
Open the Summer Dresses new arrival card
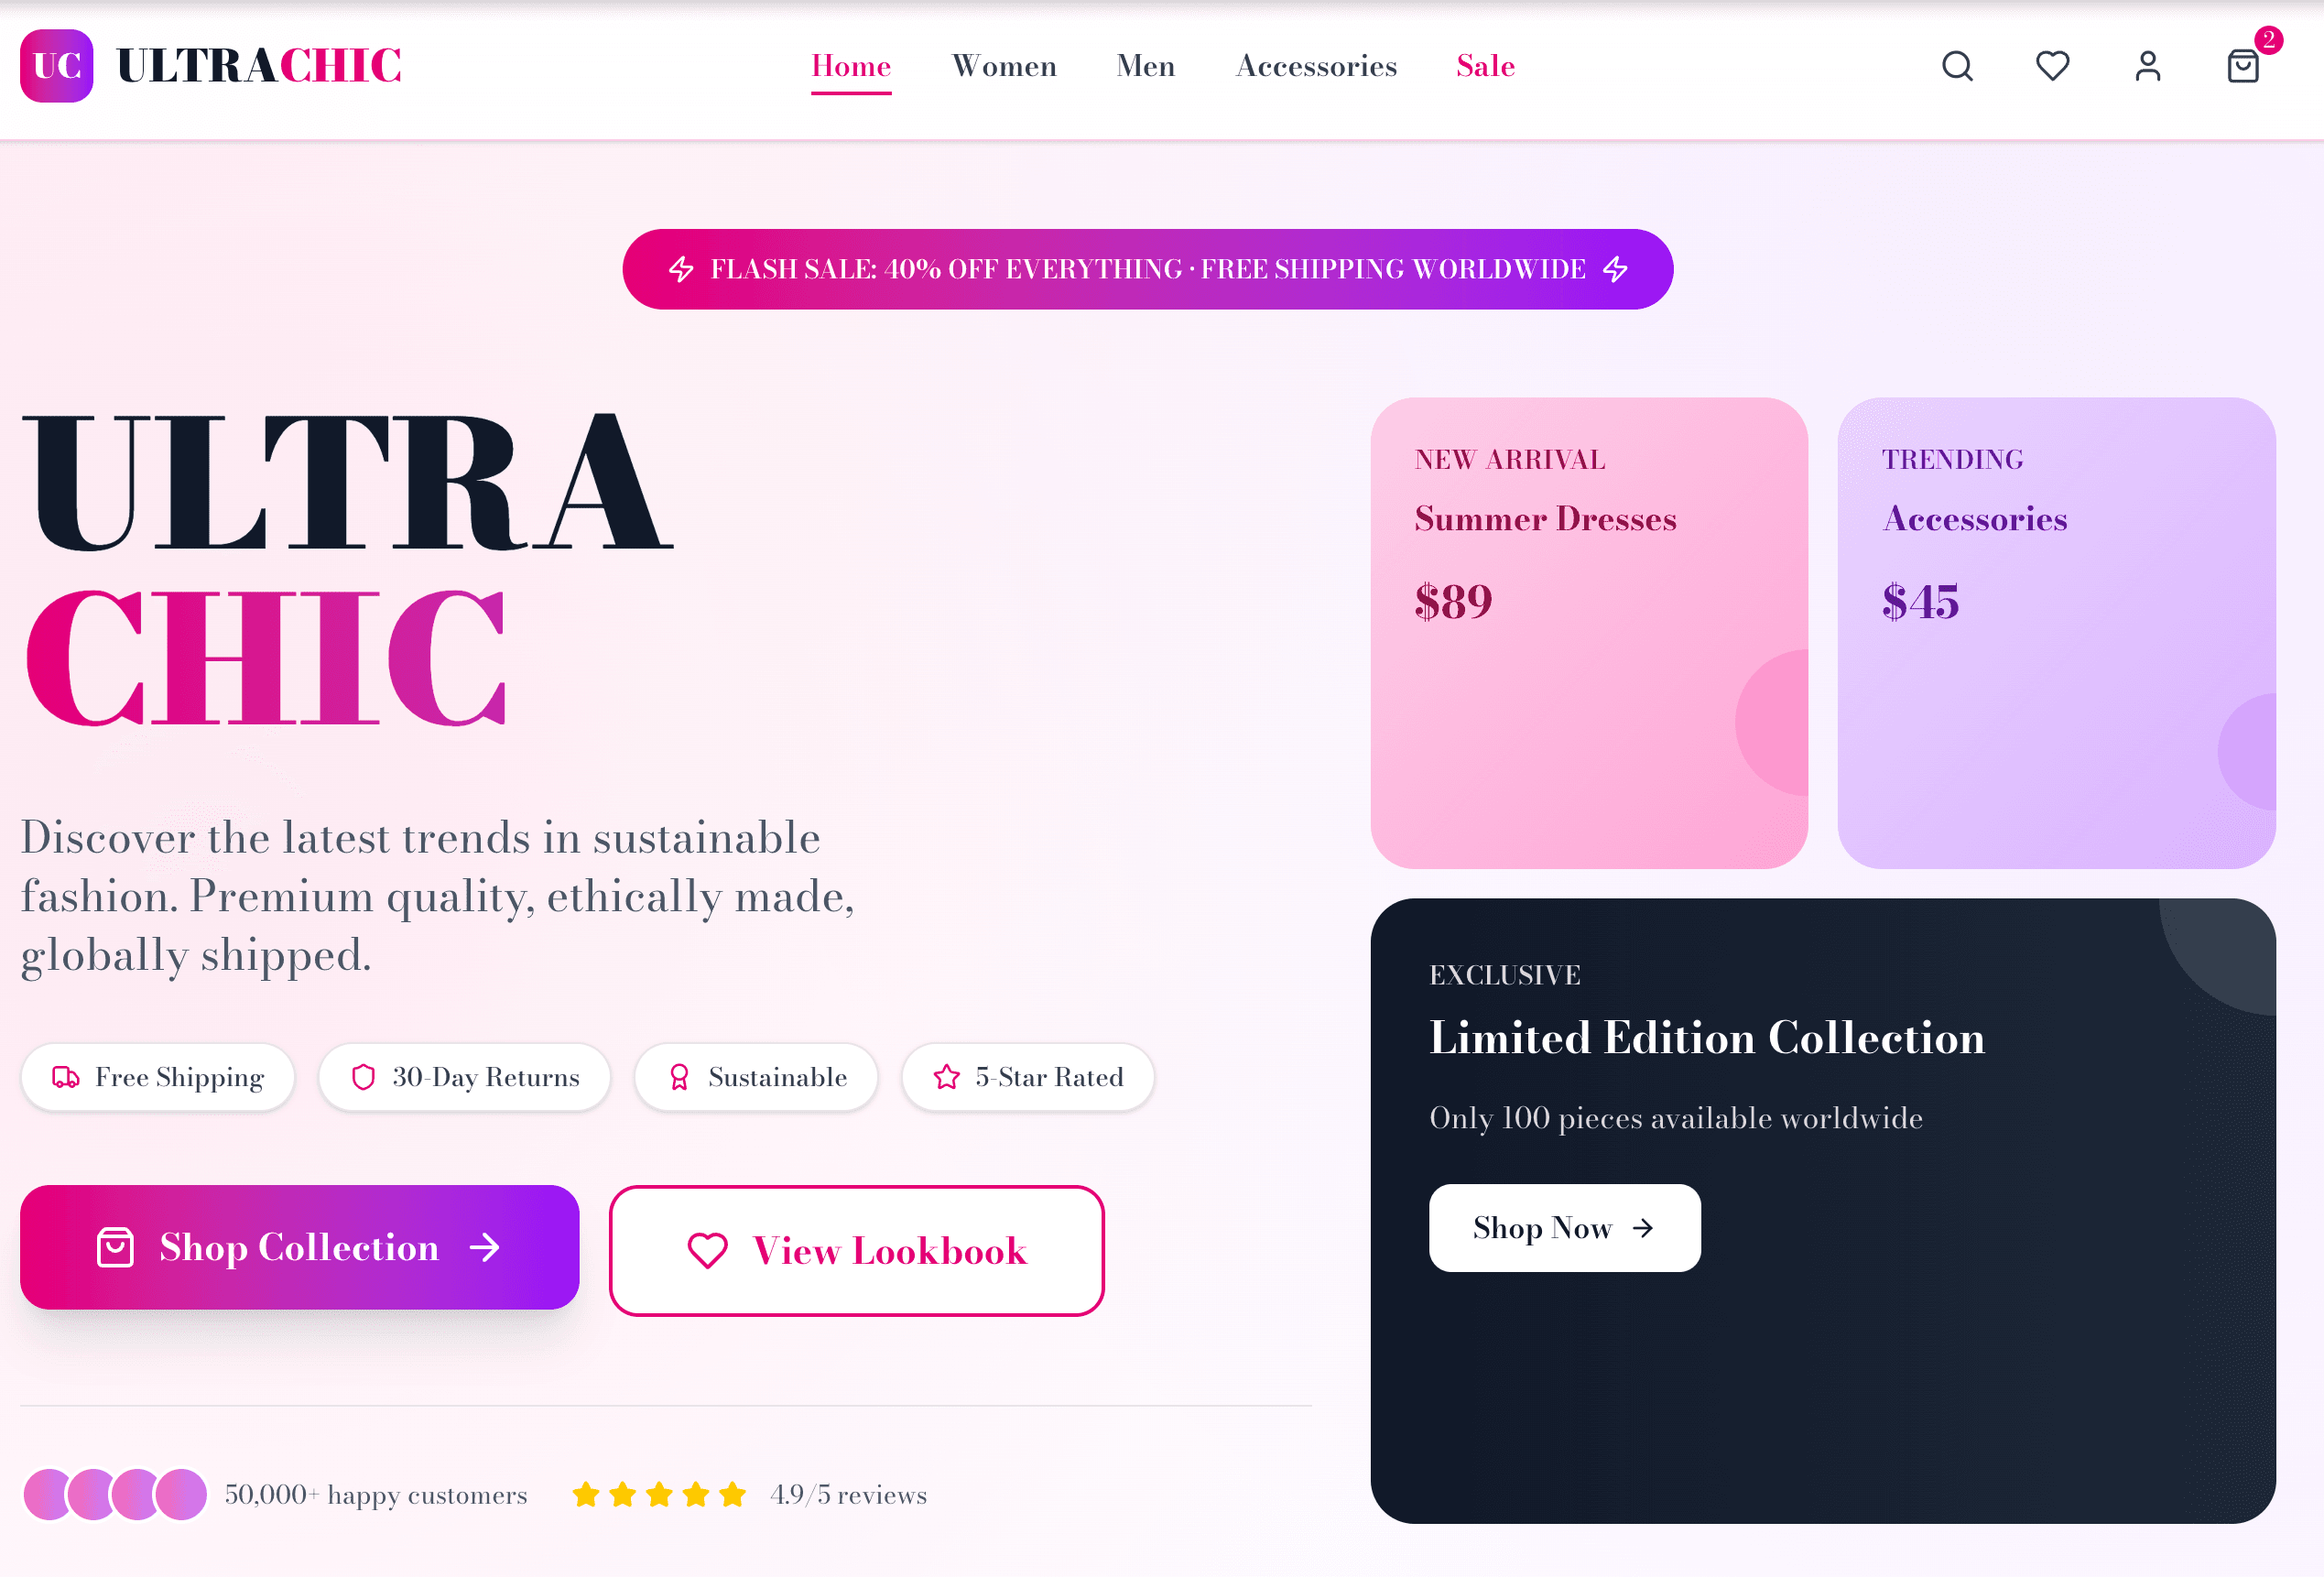[1588, 632]
